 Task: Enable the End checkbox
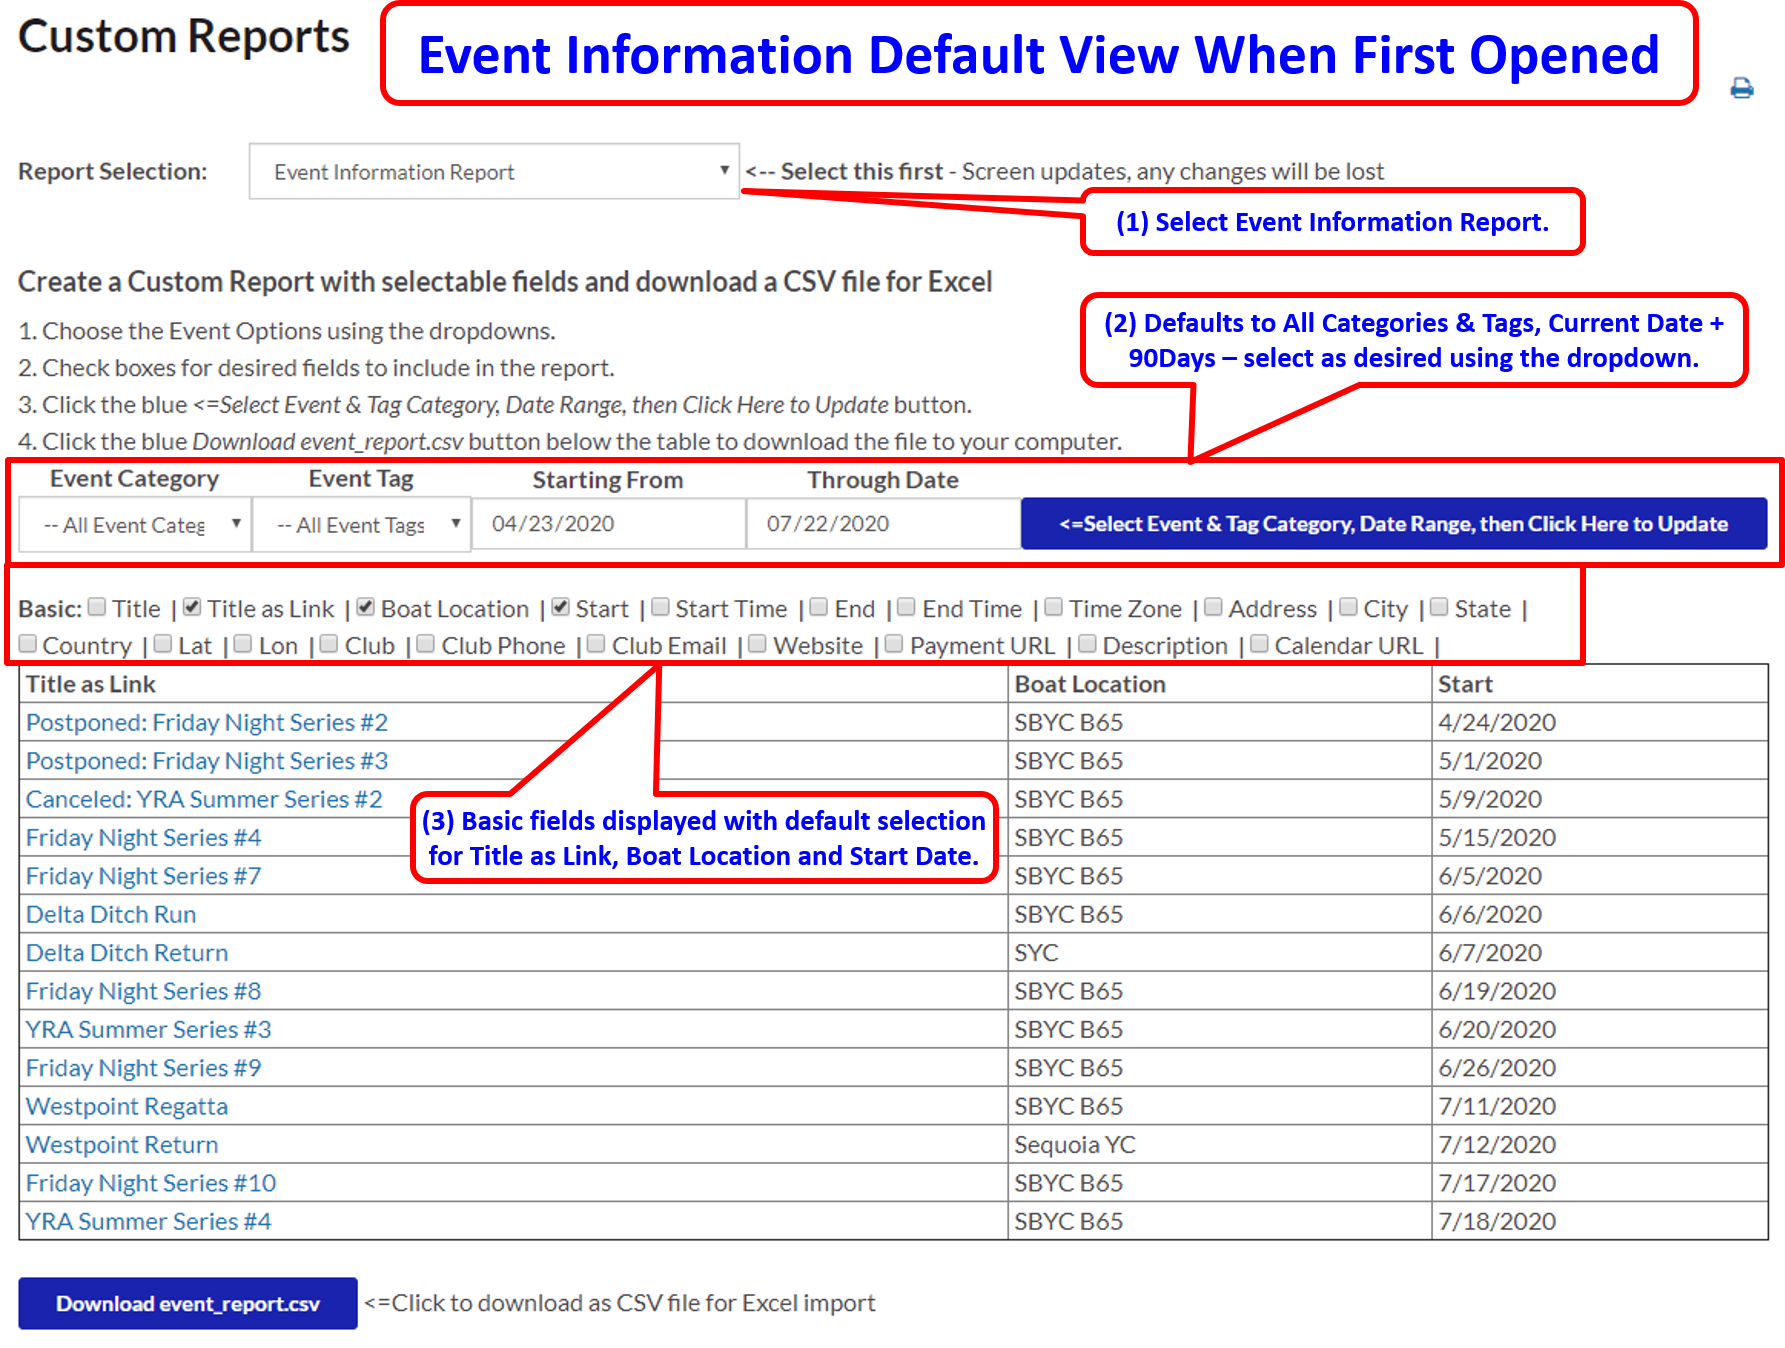pyautogui.click(x=819, y=607)
